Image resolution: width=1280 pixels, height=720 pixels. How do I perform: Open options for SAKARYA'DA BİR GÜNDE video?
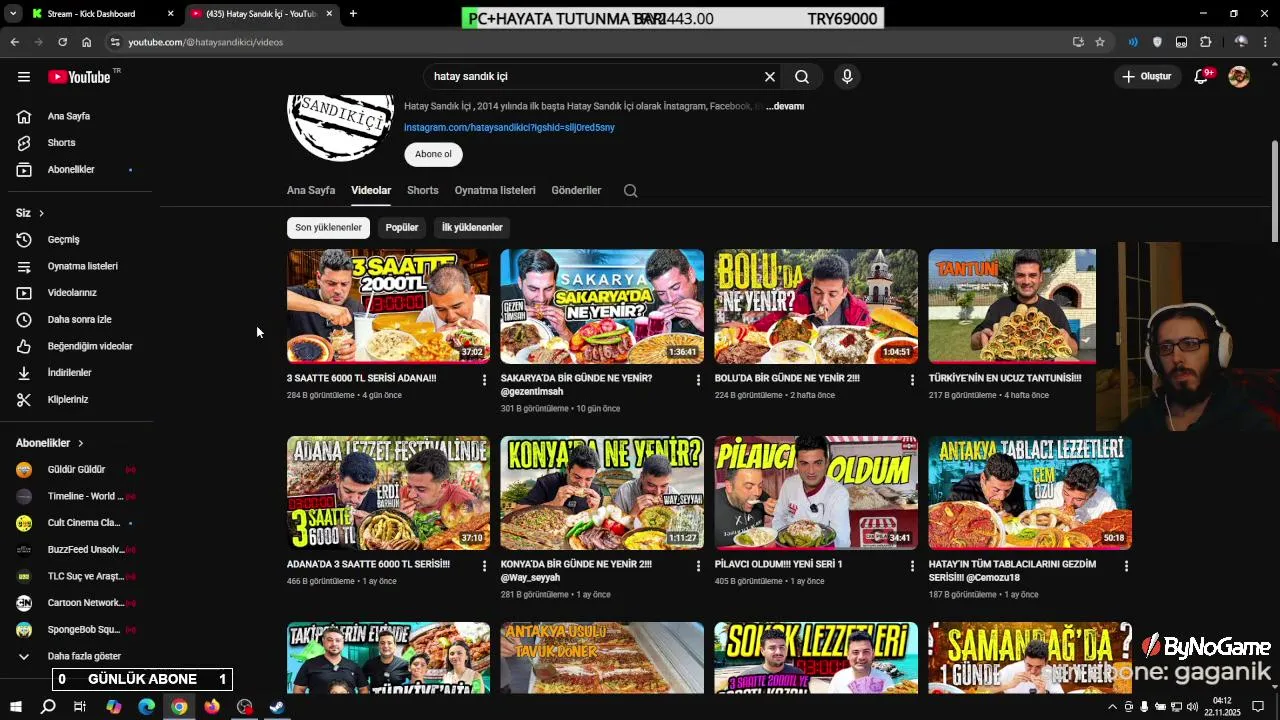point(698,380)
